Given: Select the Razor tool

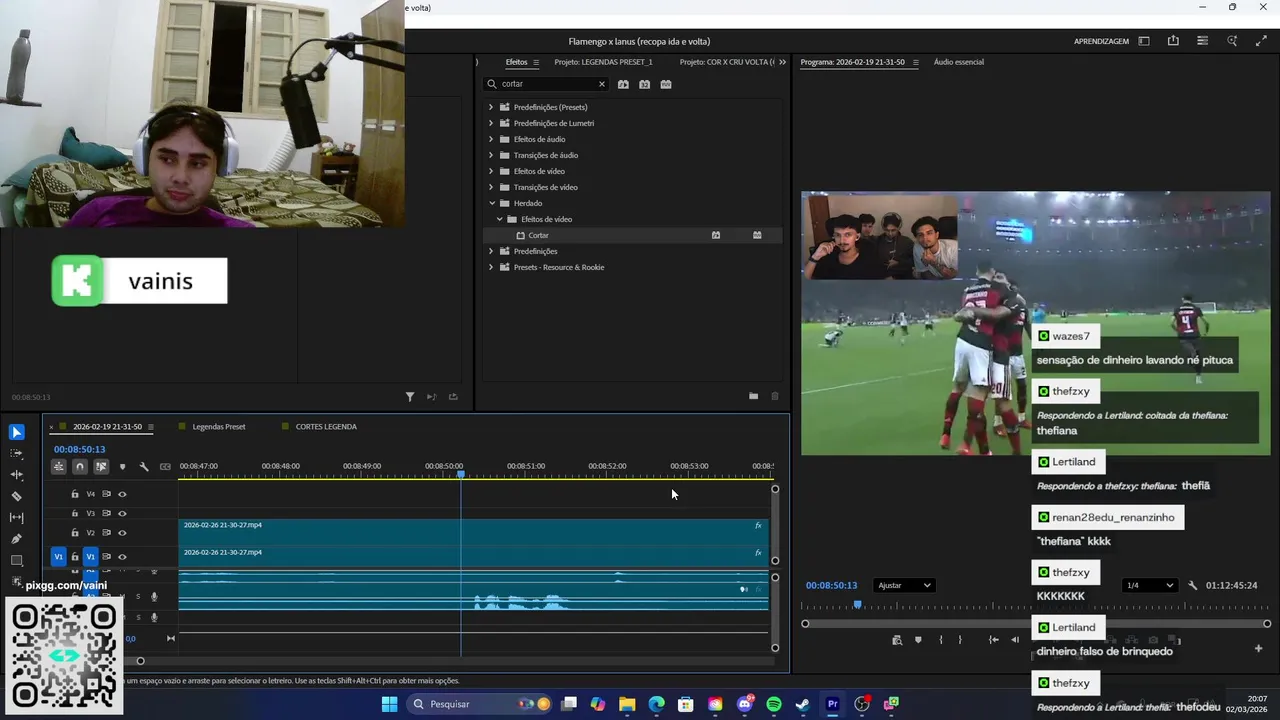Looking at the screenshot, I should 16,496.
